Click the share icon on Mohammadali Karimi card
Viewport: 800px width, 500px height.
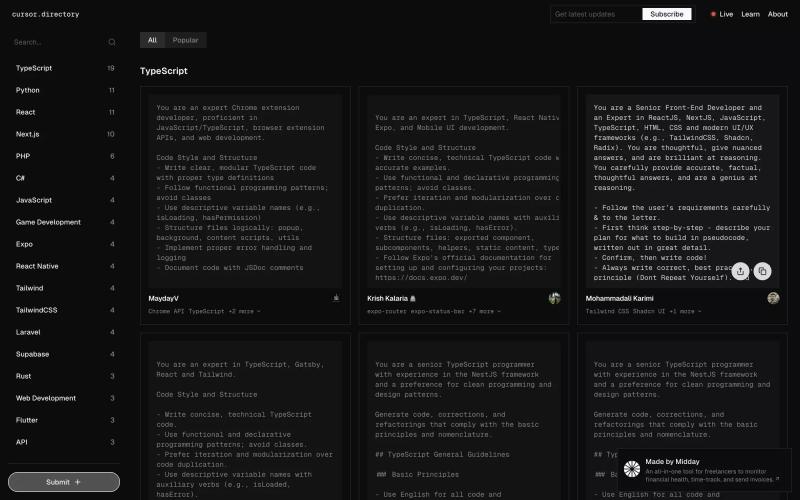pos(740,271)
